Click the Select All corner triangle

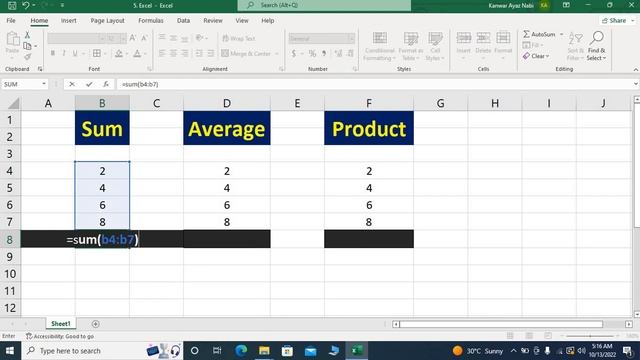tap(13, 103)
